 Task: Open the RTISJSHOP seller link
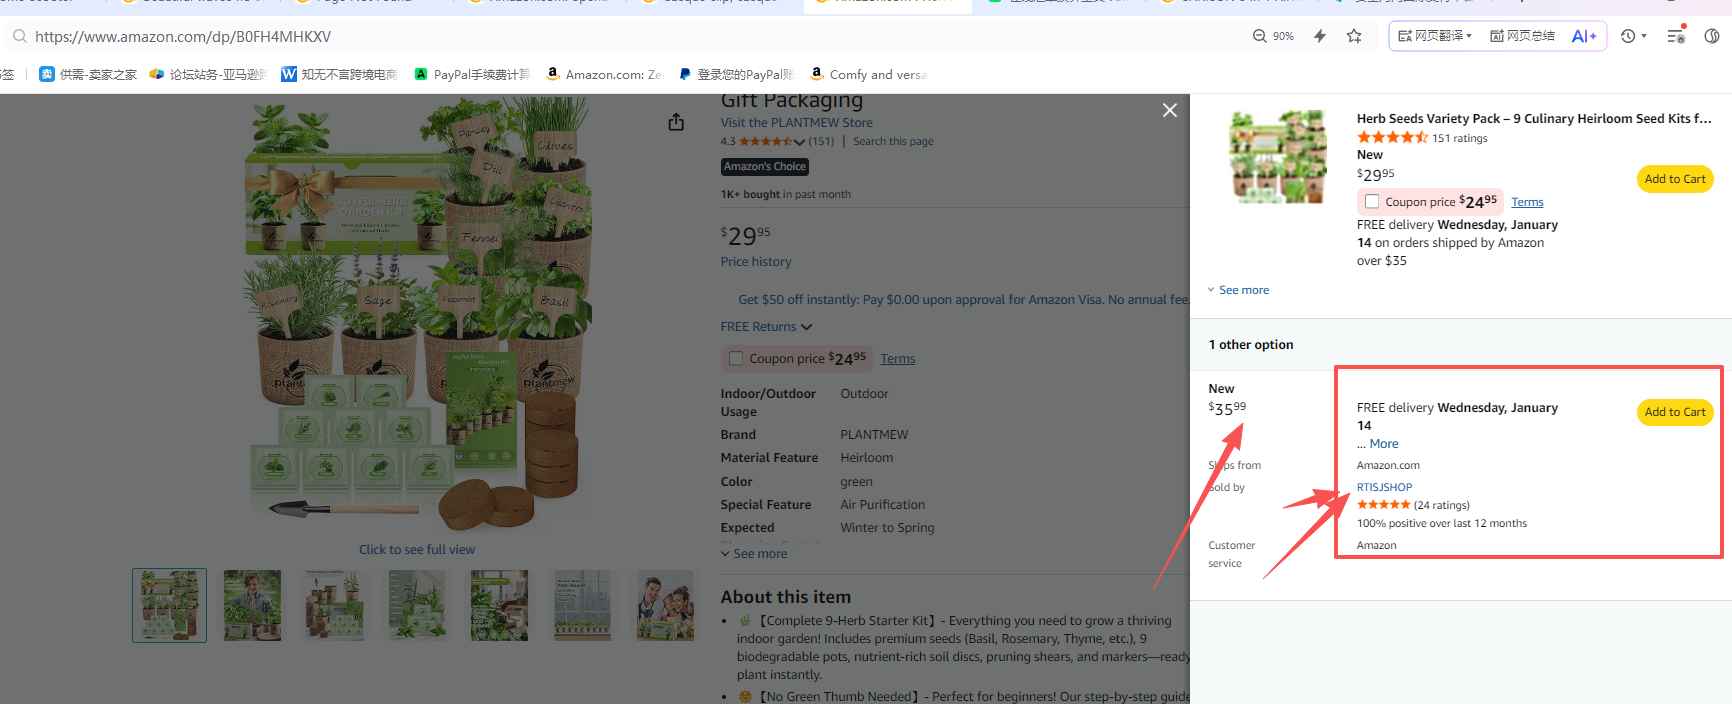point(1384,487)
